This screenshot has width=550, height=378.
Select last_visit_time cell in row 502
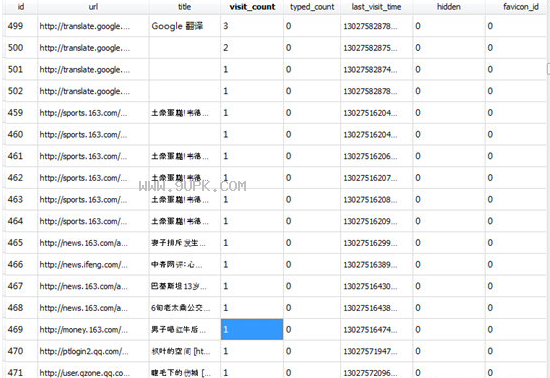pyautogui.click(x=376, y=91)
